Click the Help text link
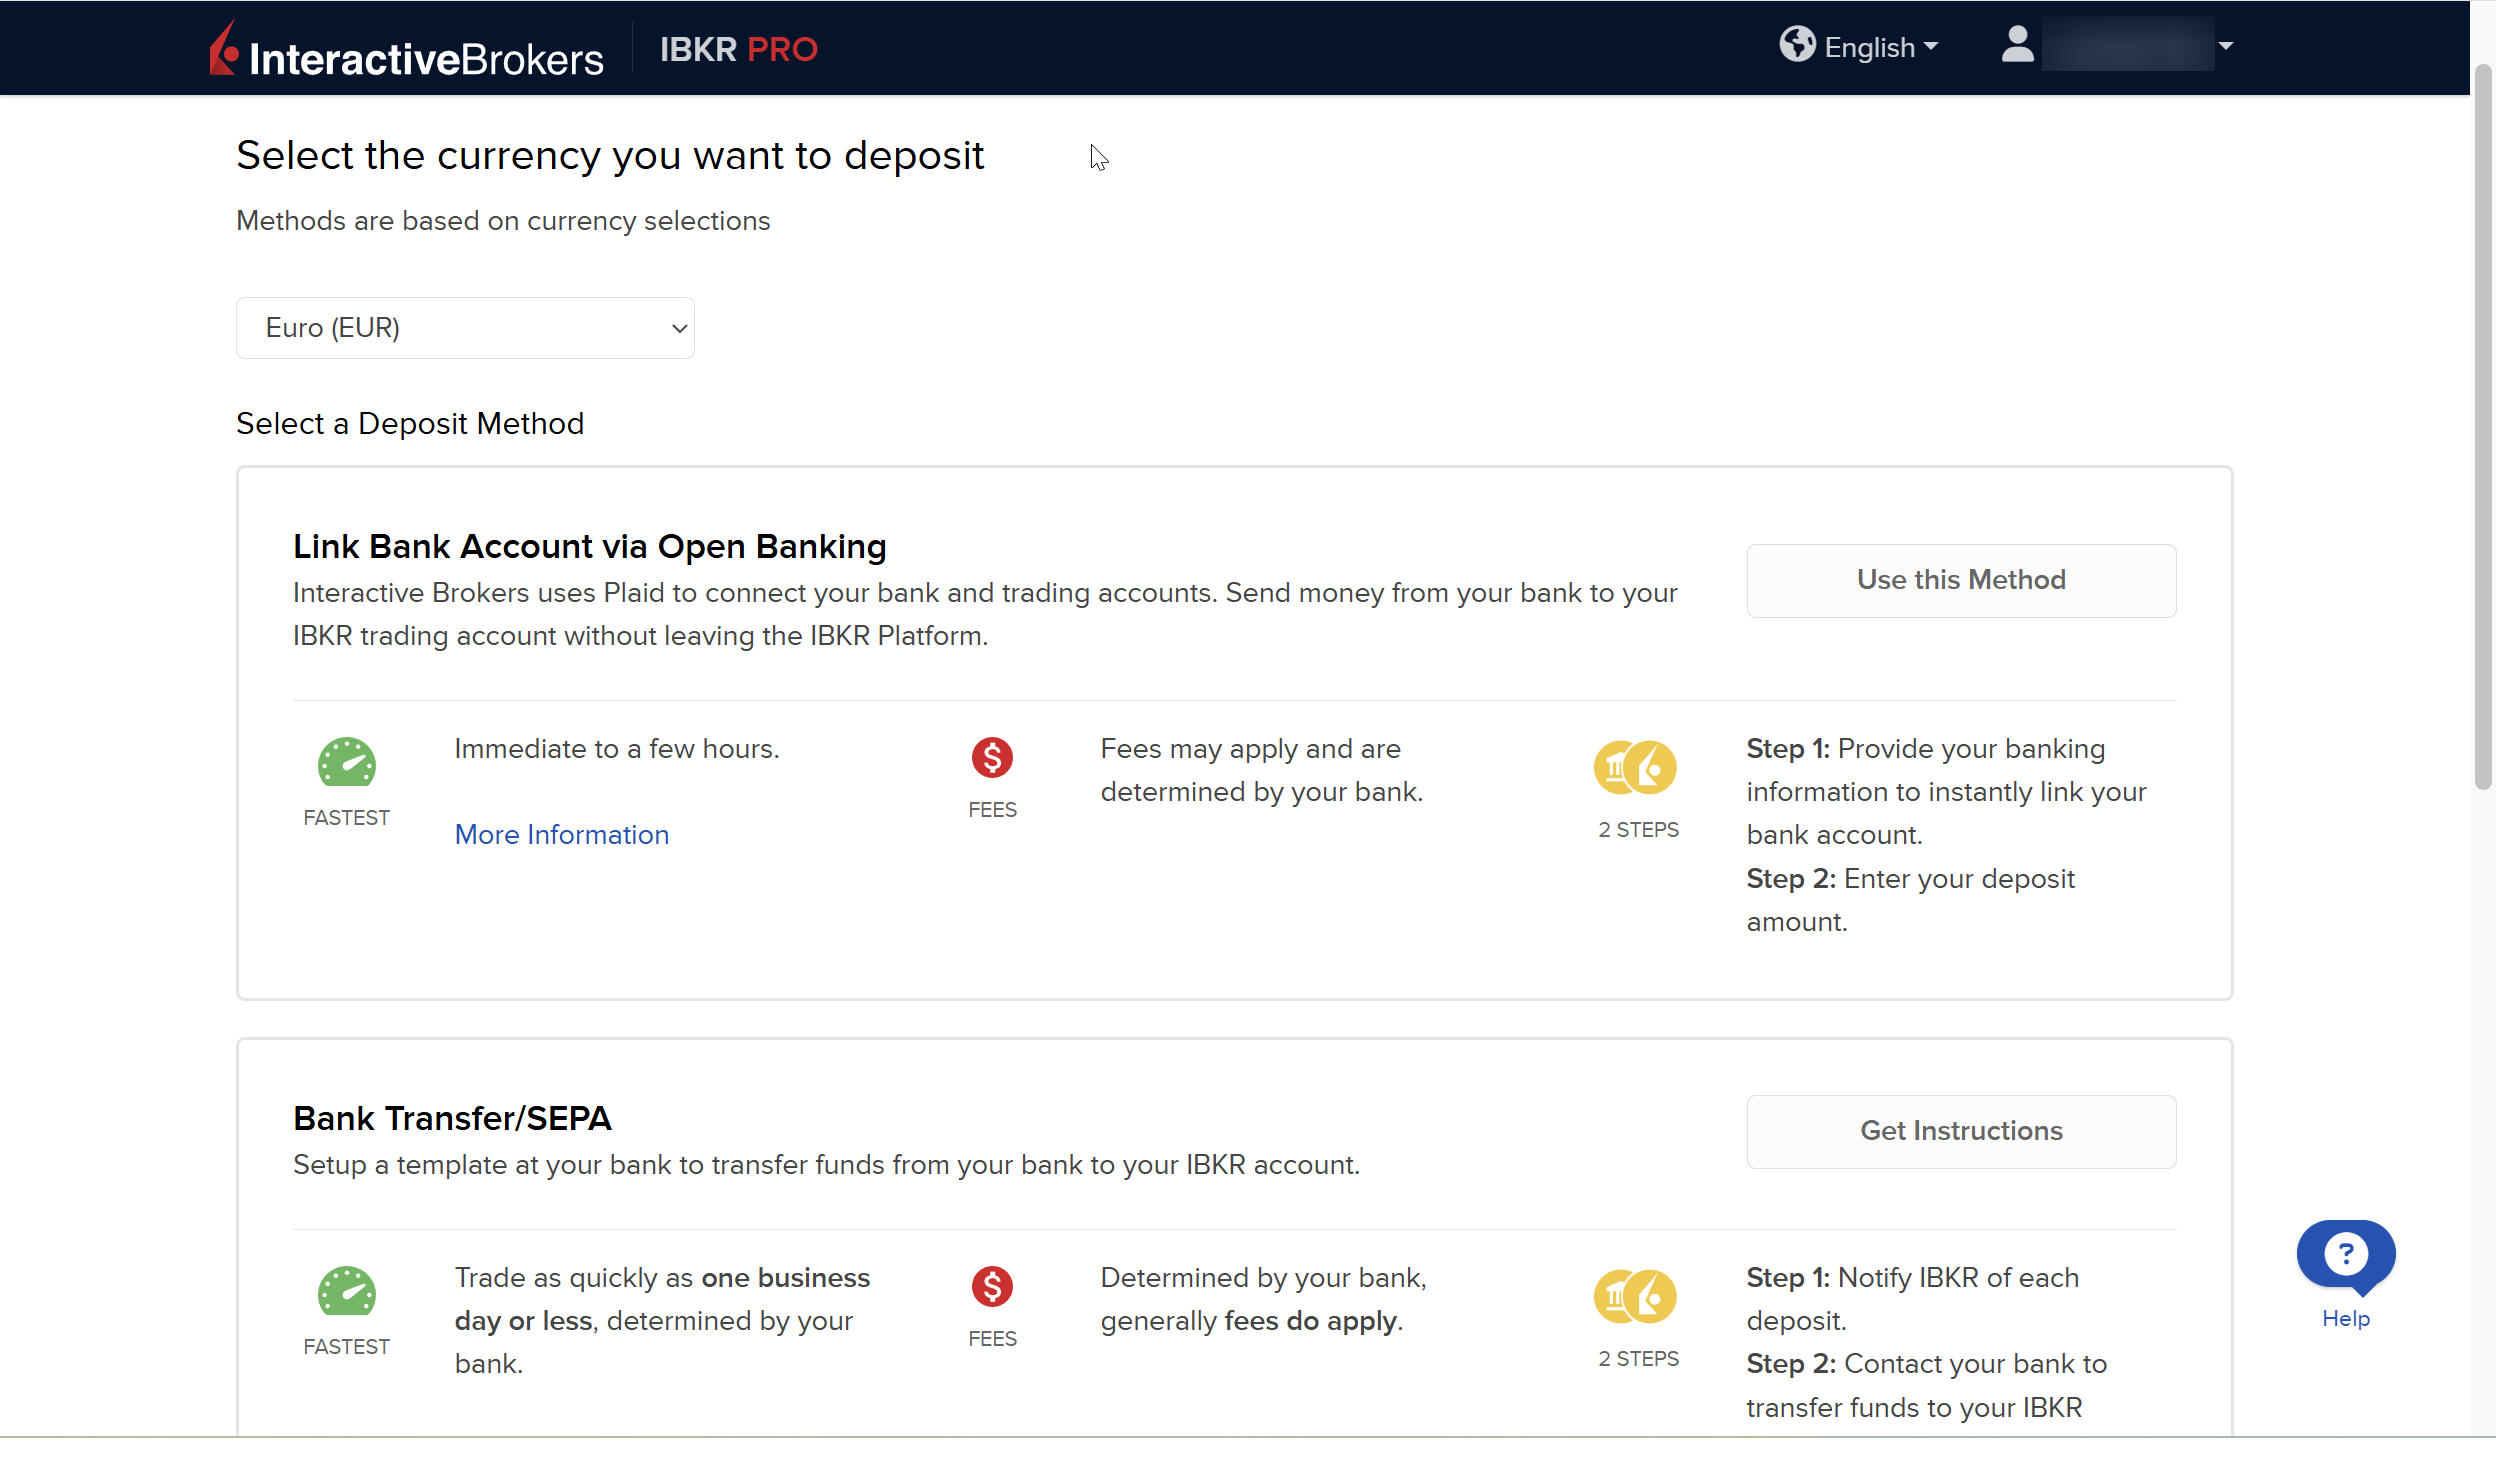Image resolution: width=2496 pixels, height=1468 pixels. tap(2345, 1318)
